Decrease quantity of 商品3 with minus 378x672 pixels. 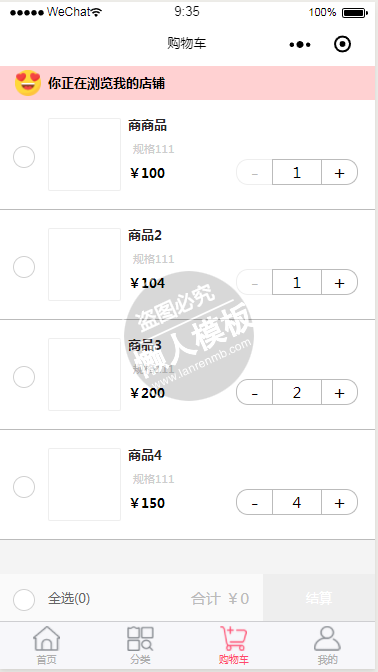point(255,392)
